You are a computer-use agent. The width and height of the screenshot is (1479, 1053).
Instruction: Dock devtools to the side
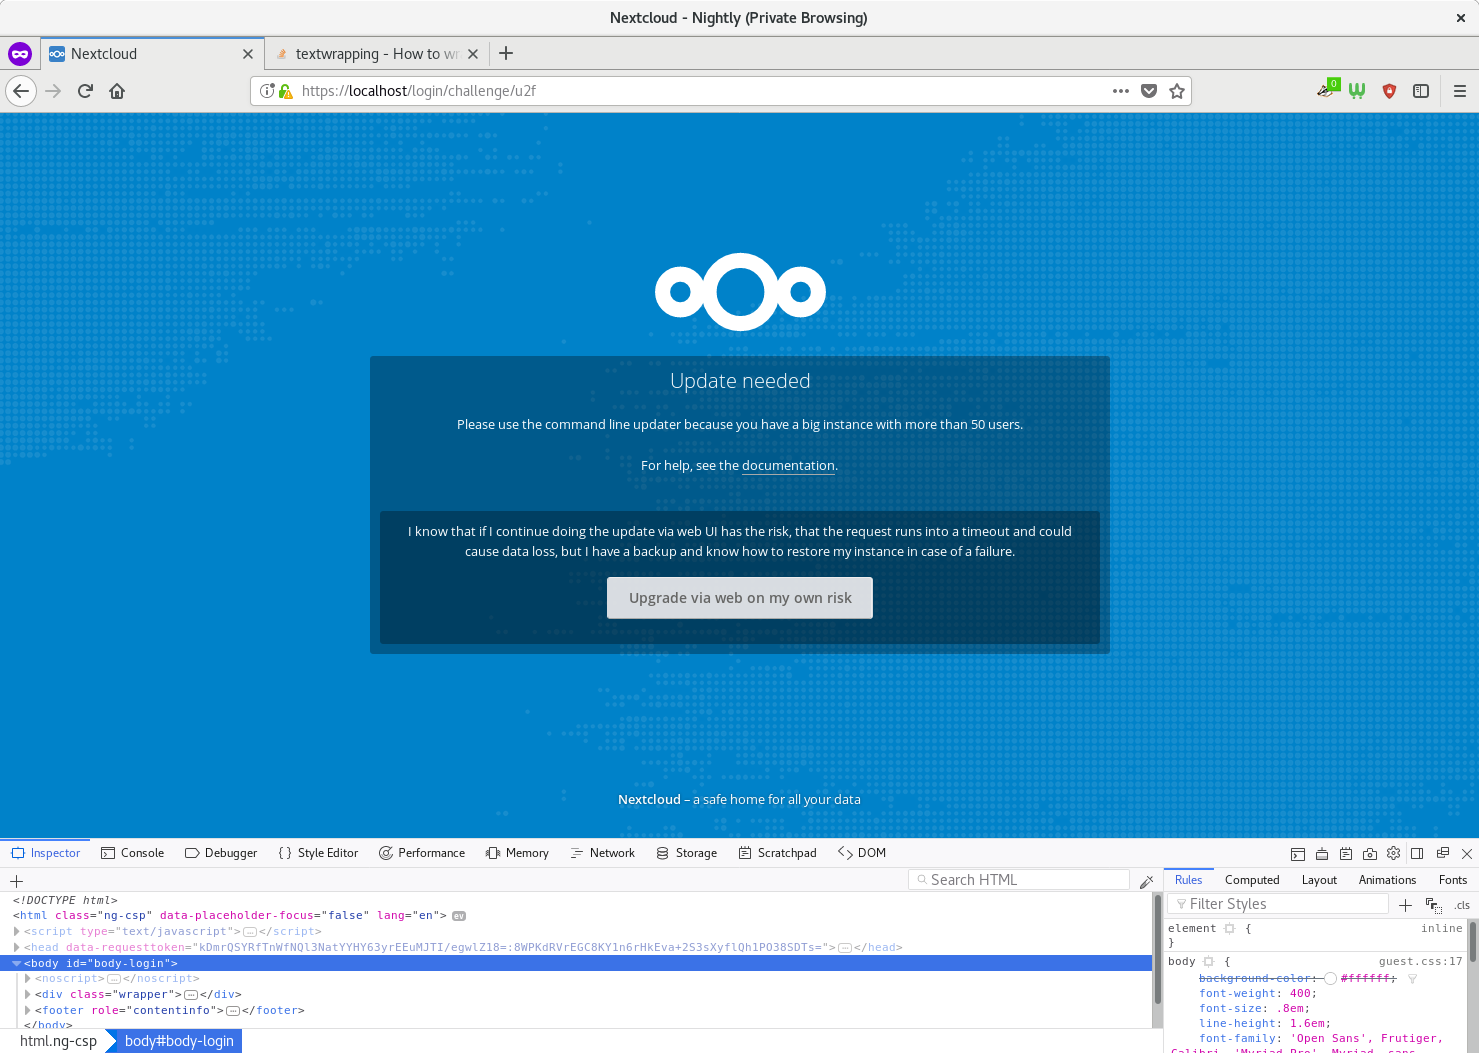point(1417,854)
